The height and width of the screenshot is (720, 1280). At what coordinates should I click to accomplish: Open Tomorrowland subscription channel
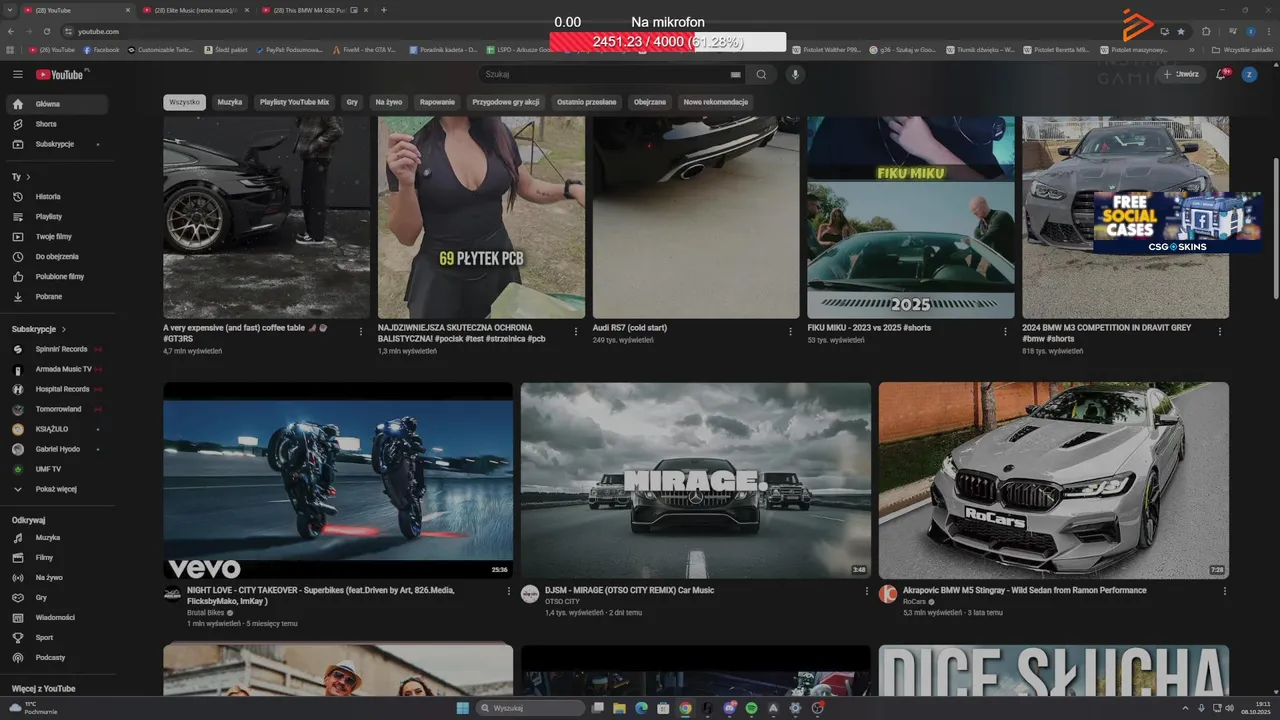click(x=56, y=409)
